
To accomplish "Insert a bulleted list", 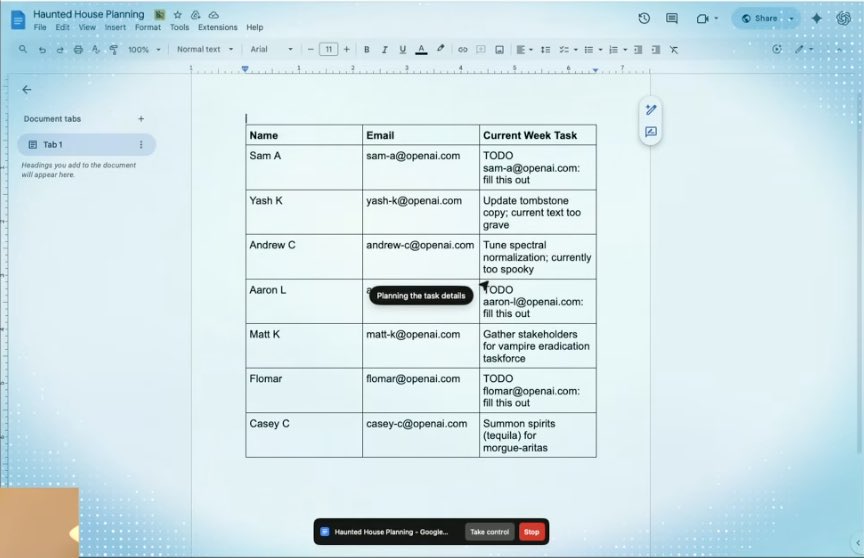I will tap(588, 50).
